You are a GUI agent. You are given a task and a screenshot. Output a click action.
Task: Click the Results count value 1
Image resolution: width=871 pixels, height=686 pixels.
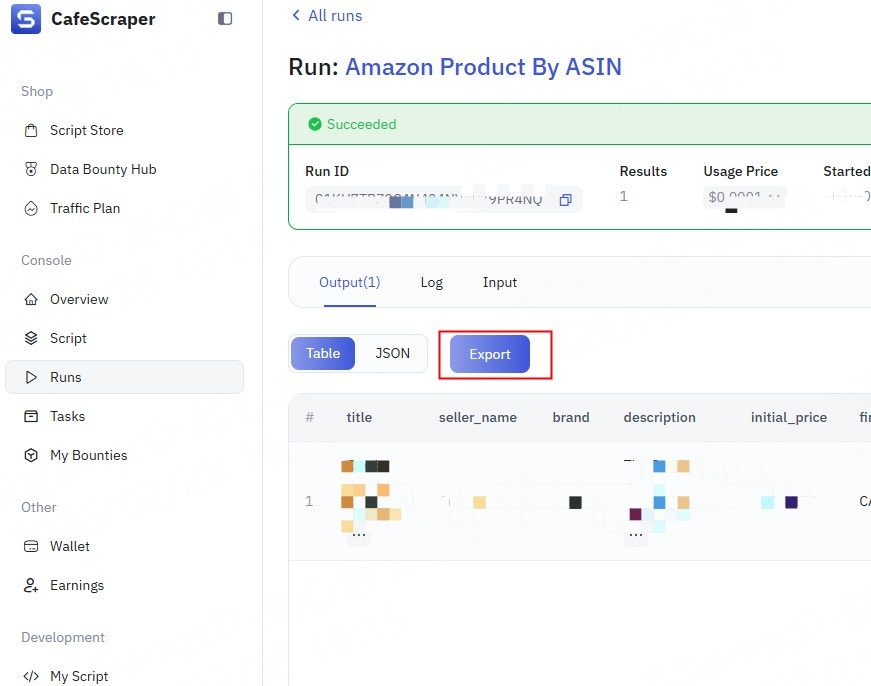click(x=623, y=197)
